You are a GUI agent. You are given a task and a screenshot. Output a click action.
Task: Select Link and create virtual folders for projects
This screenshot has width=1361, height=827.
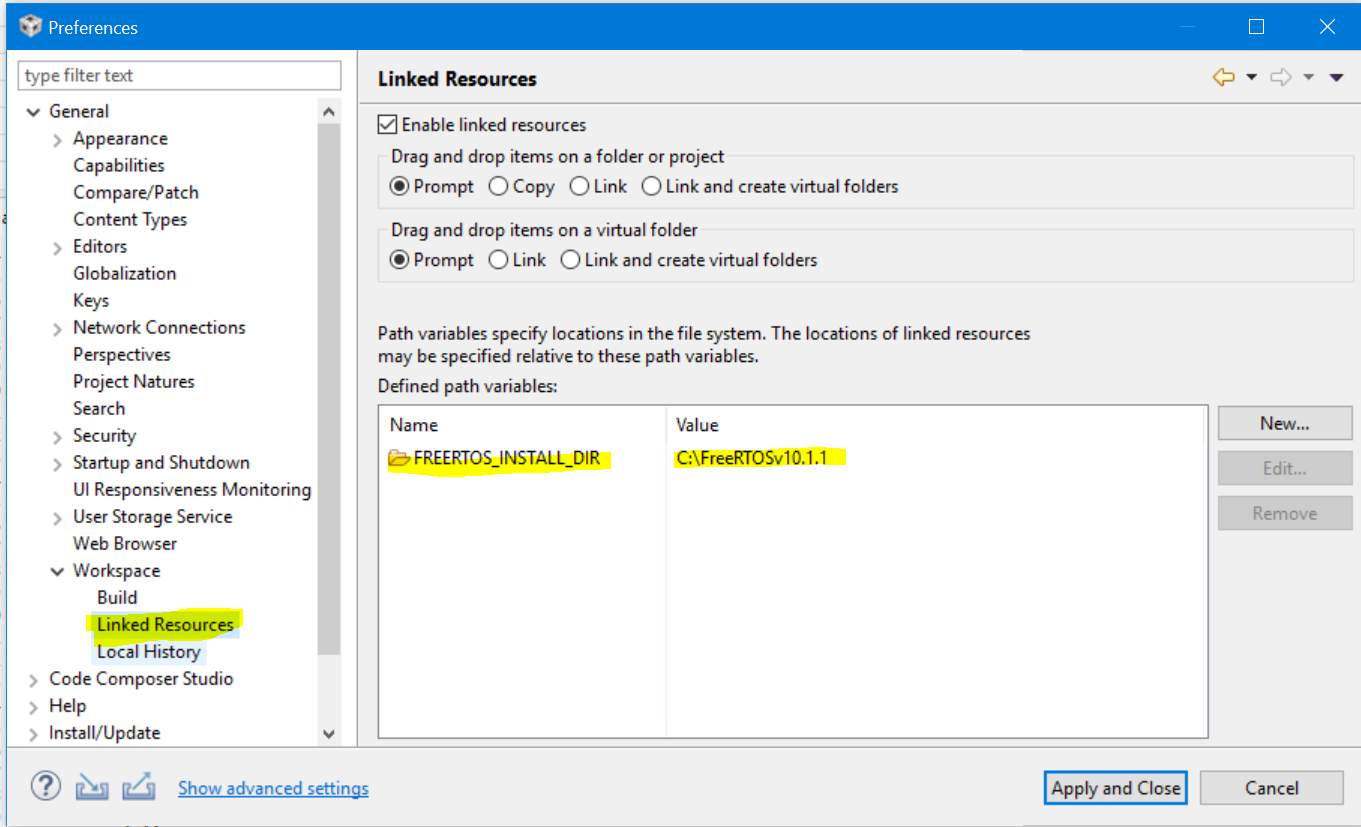(652, 186)
